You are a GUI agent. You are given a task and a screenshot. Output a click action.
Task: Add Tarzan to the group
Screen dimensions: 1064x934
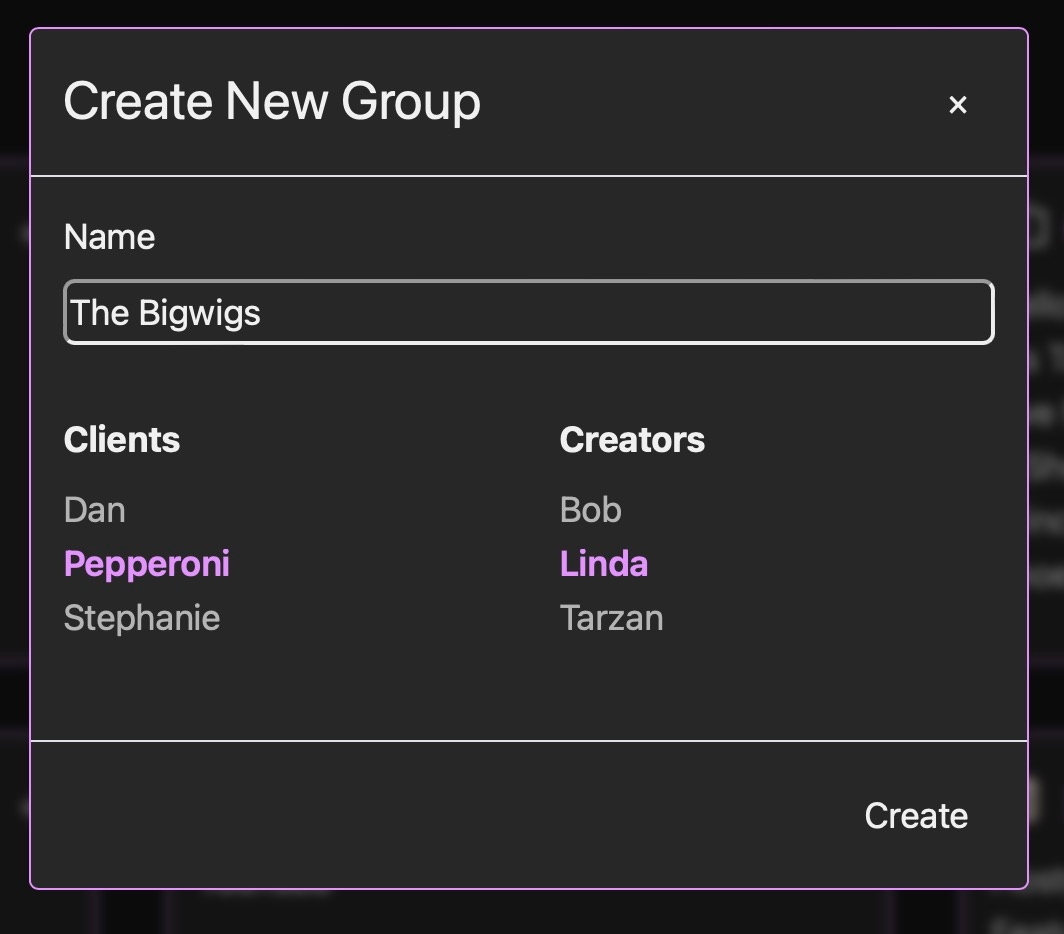point(612,618)
